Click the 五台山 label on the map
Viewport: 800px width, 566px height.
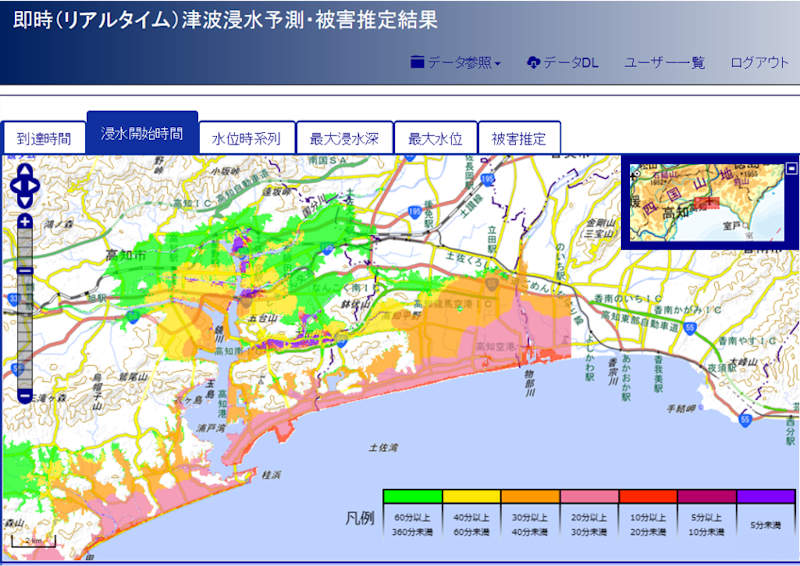(x=262, y=318)
